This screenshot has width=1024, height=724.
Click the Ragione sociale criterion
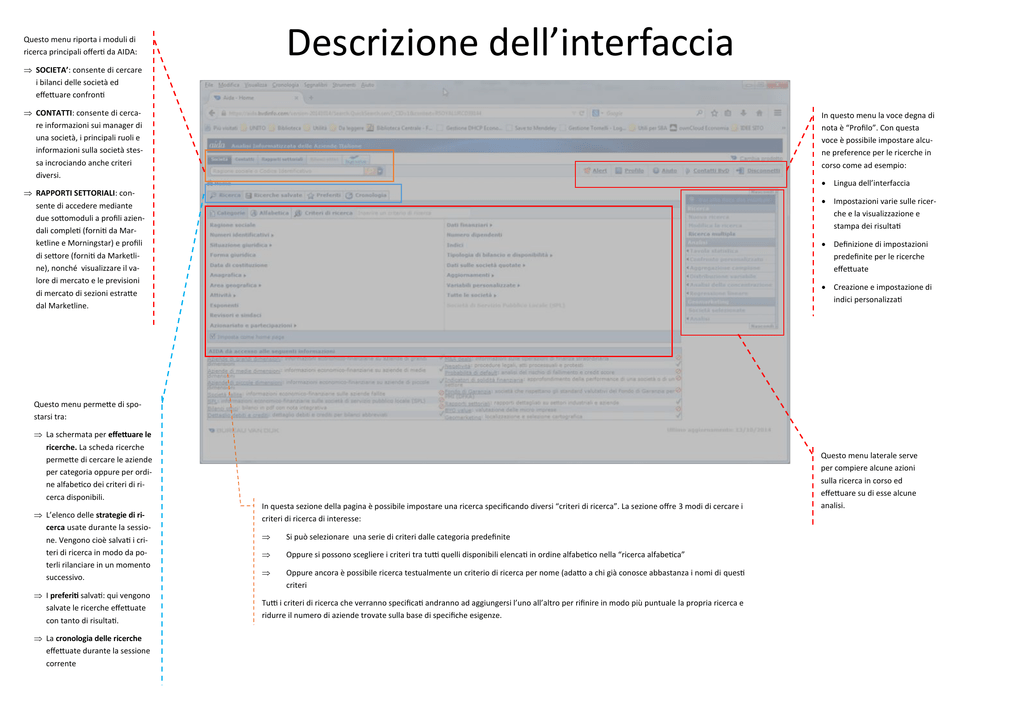[232, 225]
